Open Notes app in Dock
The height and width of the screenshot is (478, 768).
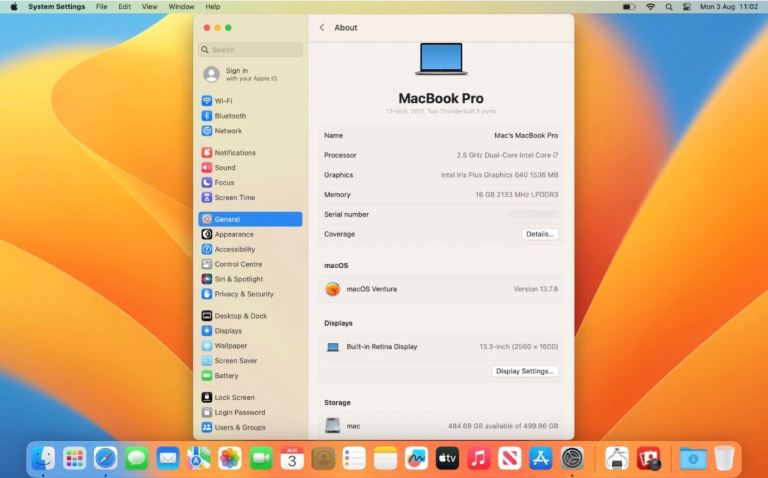click(x=385, y=459)
